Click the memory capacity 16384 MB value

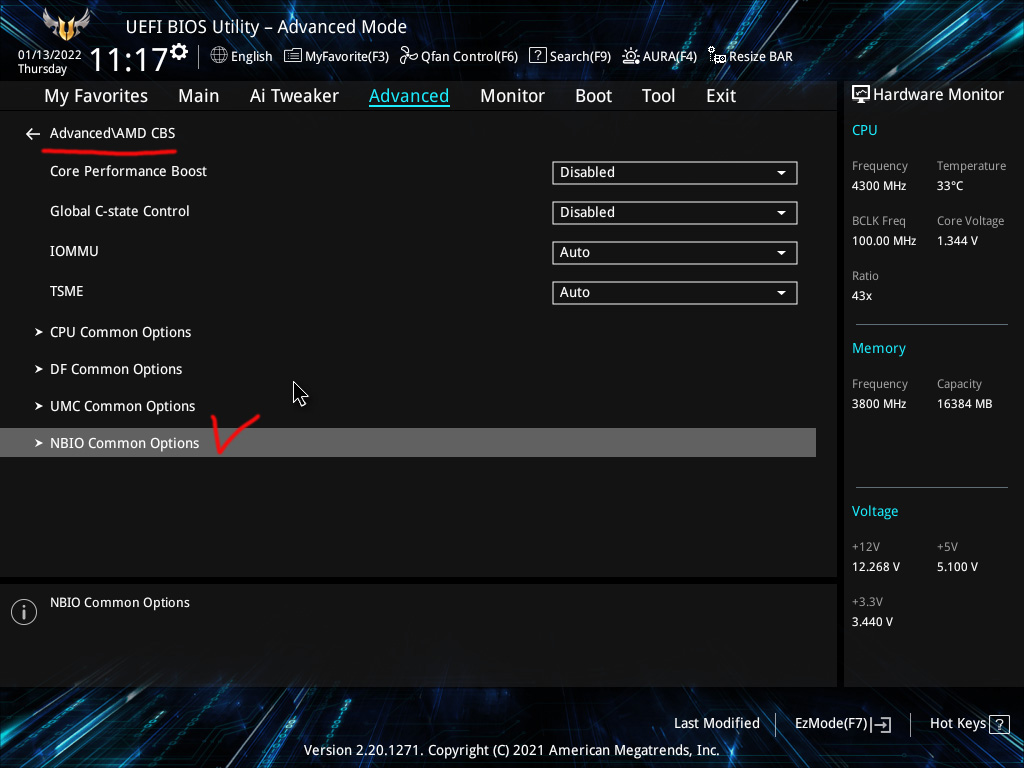965,404
